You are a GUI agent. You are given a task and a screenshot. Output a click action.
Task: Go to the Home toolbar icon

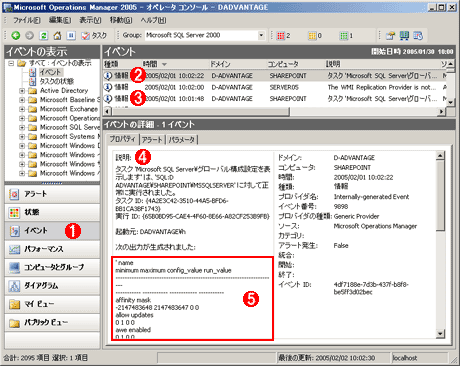57,35
